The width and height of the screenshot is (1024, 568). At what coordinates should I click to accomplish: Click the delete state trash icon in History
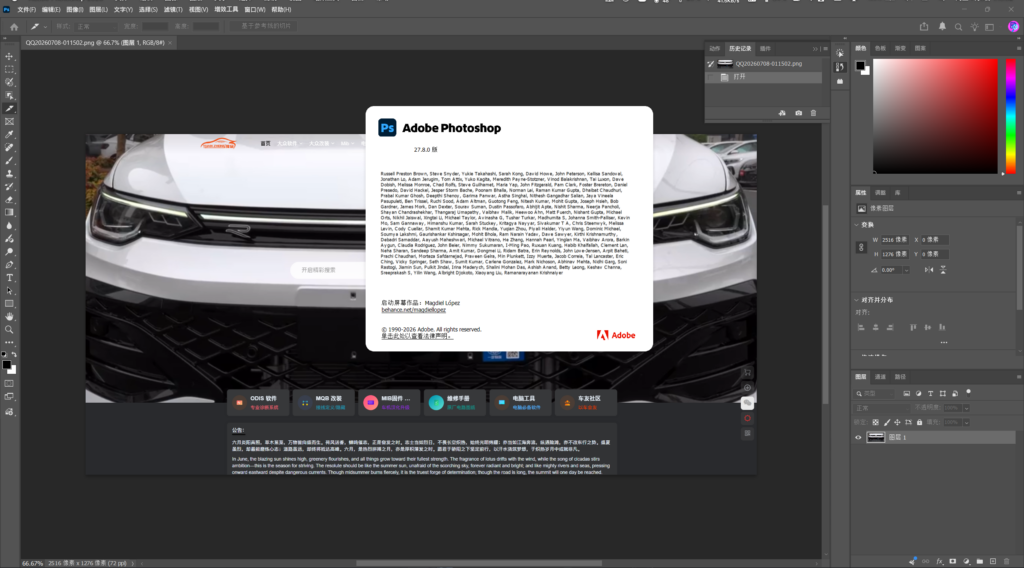tap(813, 113)
